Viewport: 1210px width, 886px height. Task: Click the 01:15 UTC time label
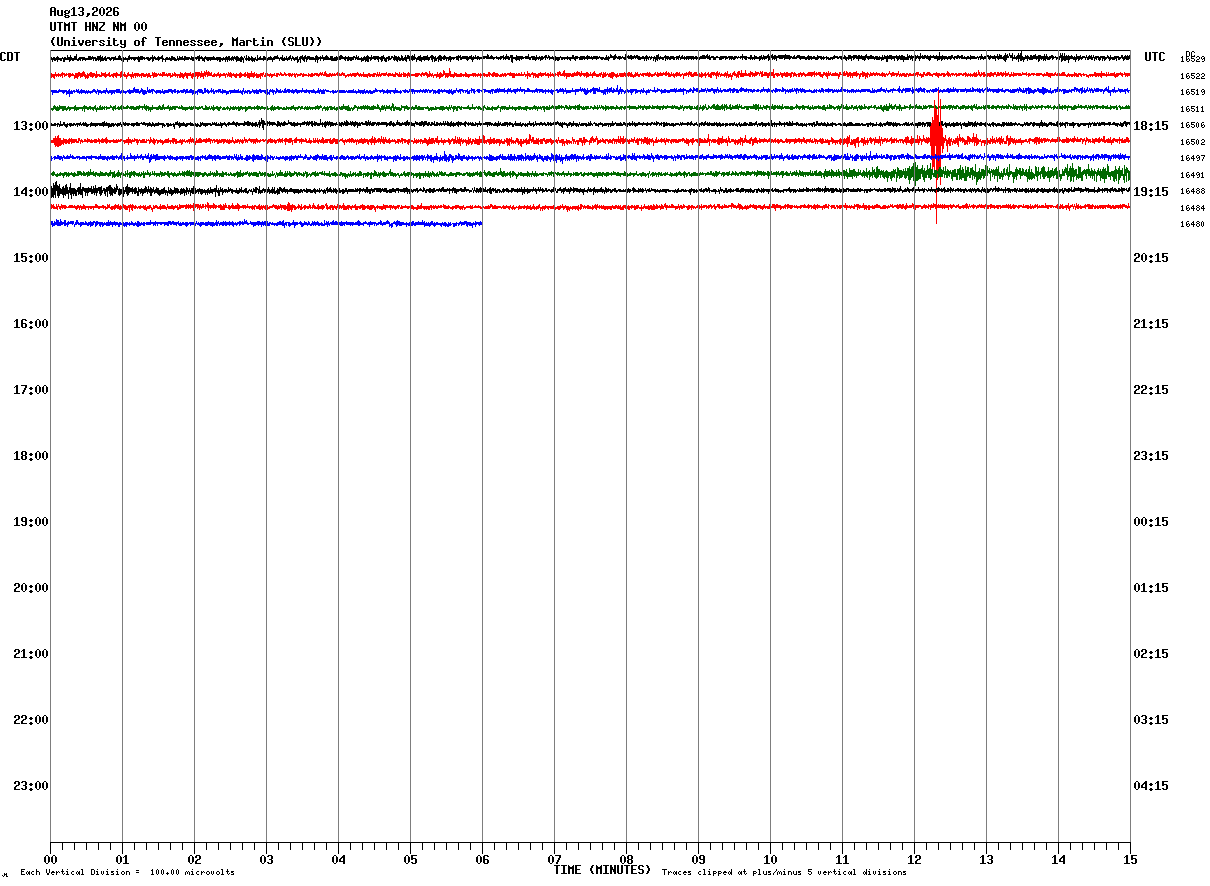pyautogui.click(x=1151, y=587)
